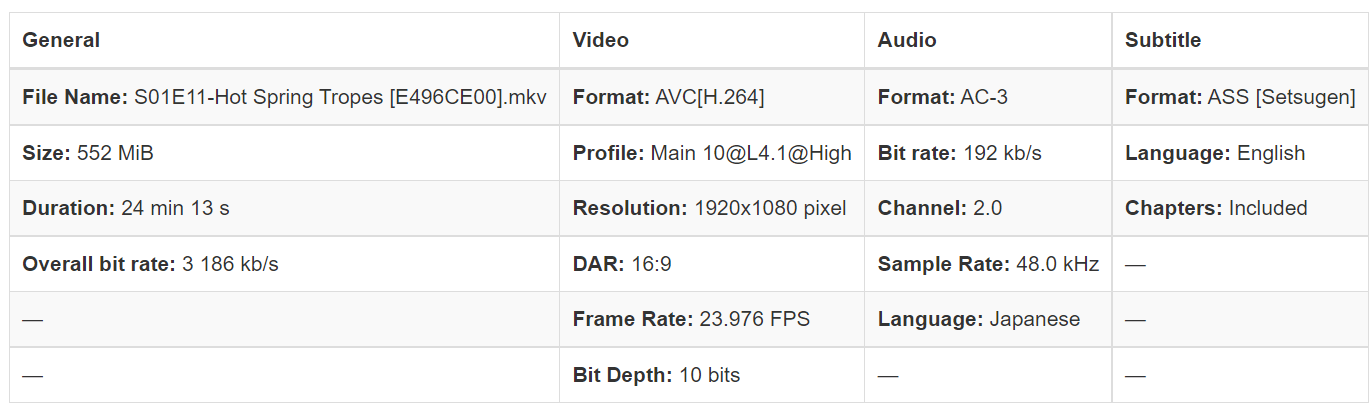Image resolution: width=1372 pixels, height=408 pixels.
Task: Click the Bit Depth 10 bits cell
Action: [x=656, y=376]
